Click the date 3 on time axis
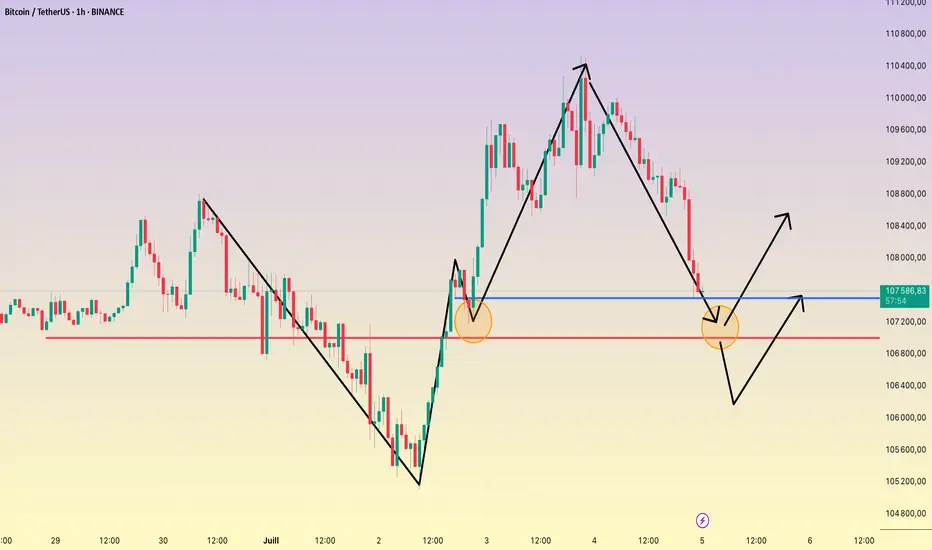The width and height of the screenshot is (932, 550). (x=486, y=540)
